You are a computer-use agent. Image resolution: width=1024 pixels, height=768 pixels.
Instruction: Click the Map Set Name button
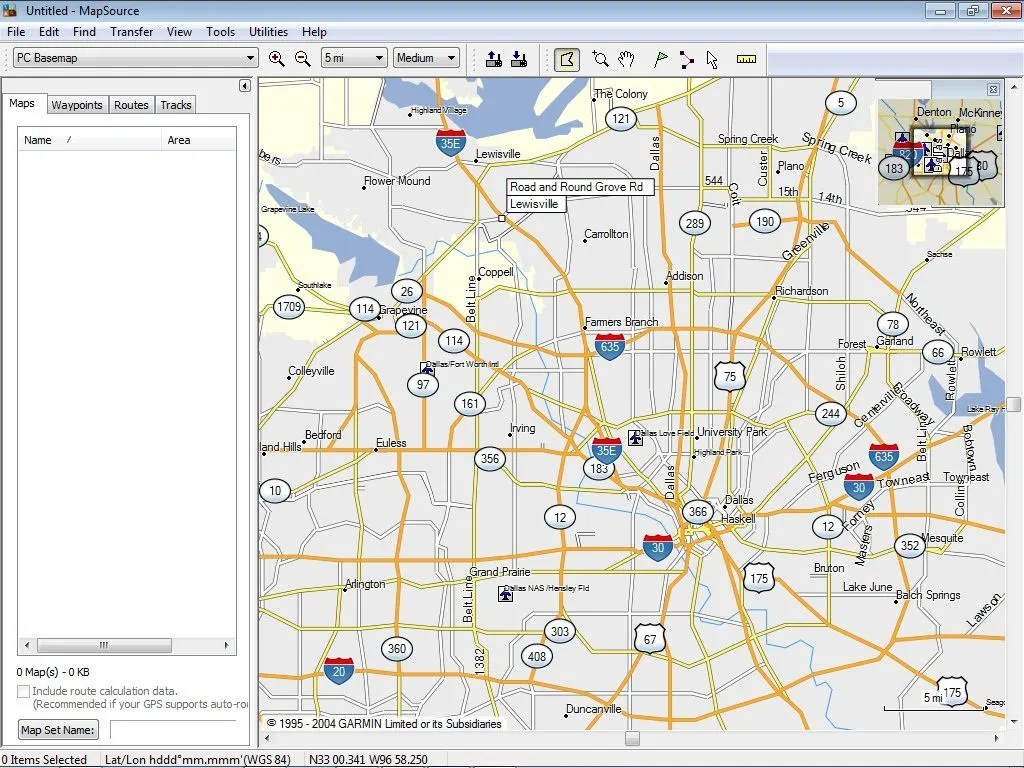click(58, 730)
